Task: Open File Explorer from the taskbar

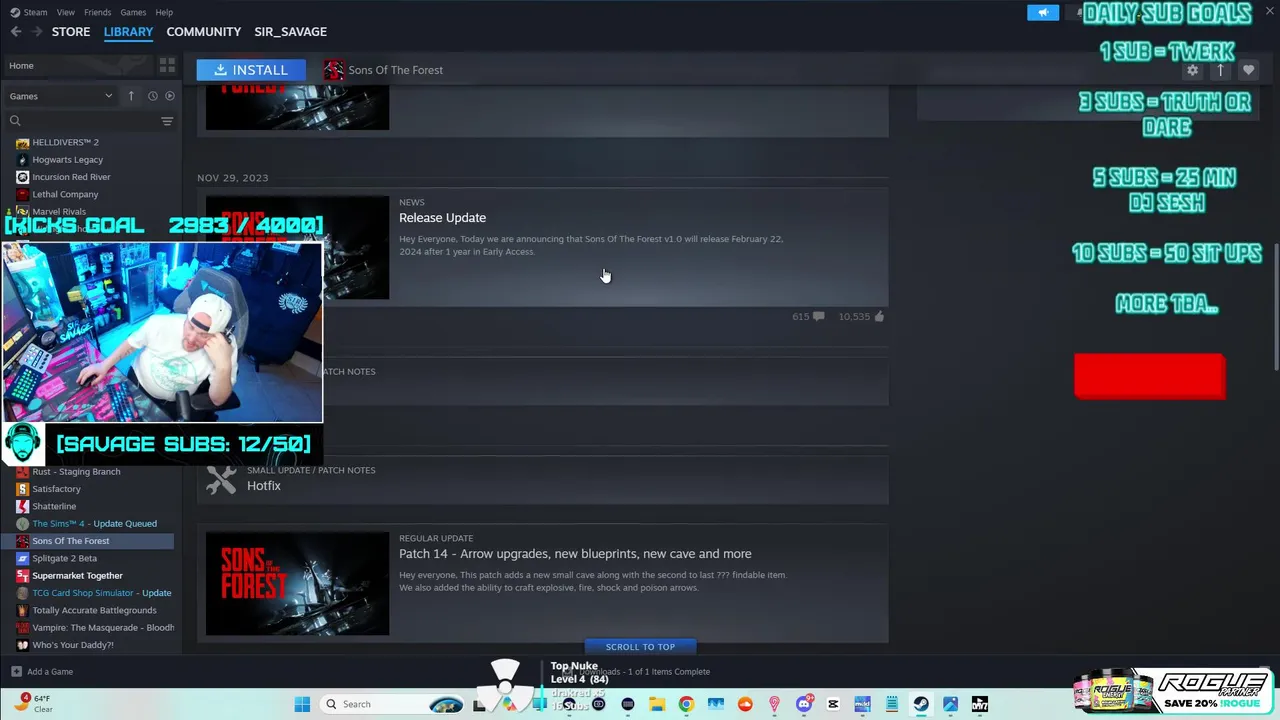Action: 657,704
